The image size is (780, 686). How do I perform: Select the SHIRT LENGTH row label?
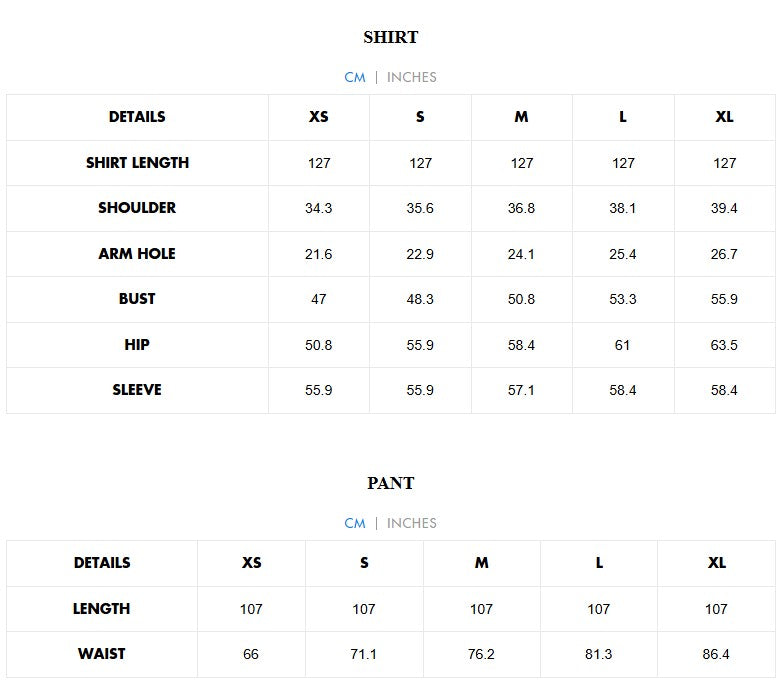[x=137, y=163]
